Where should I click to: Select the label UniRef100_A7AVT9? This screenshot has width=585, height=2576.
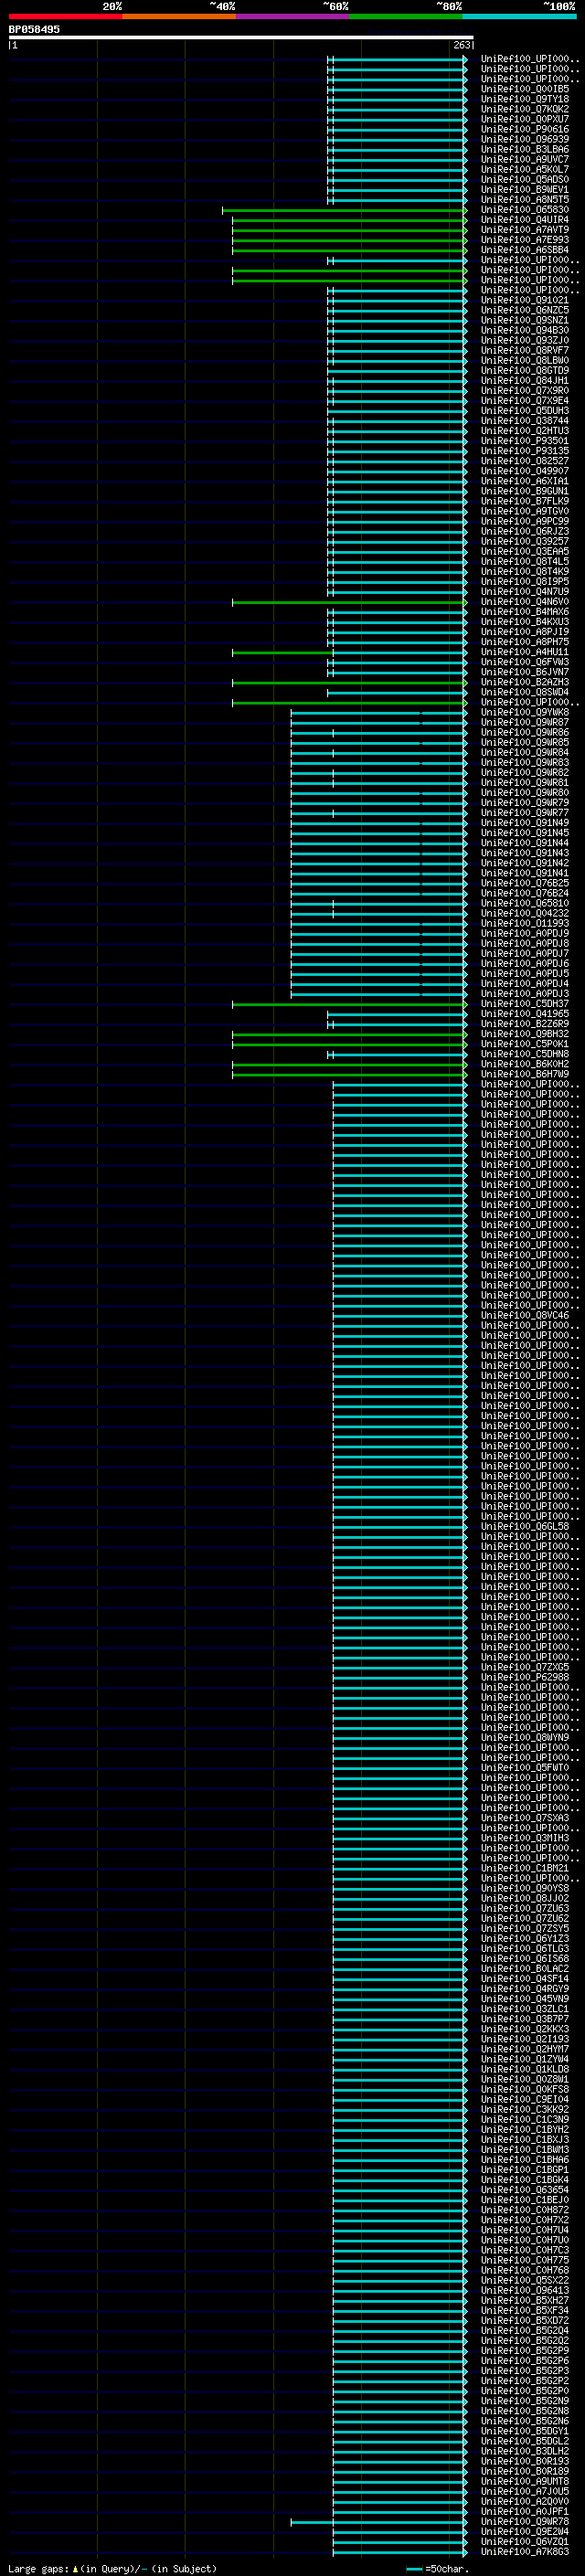coord(524,230)
